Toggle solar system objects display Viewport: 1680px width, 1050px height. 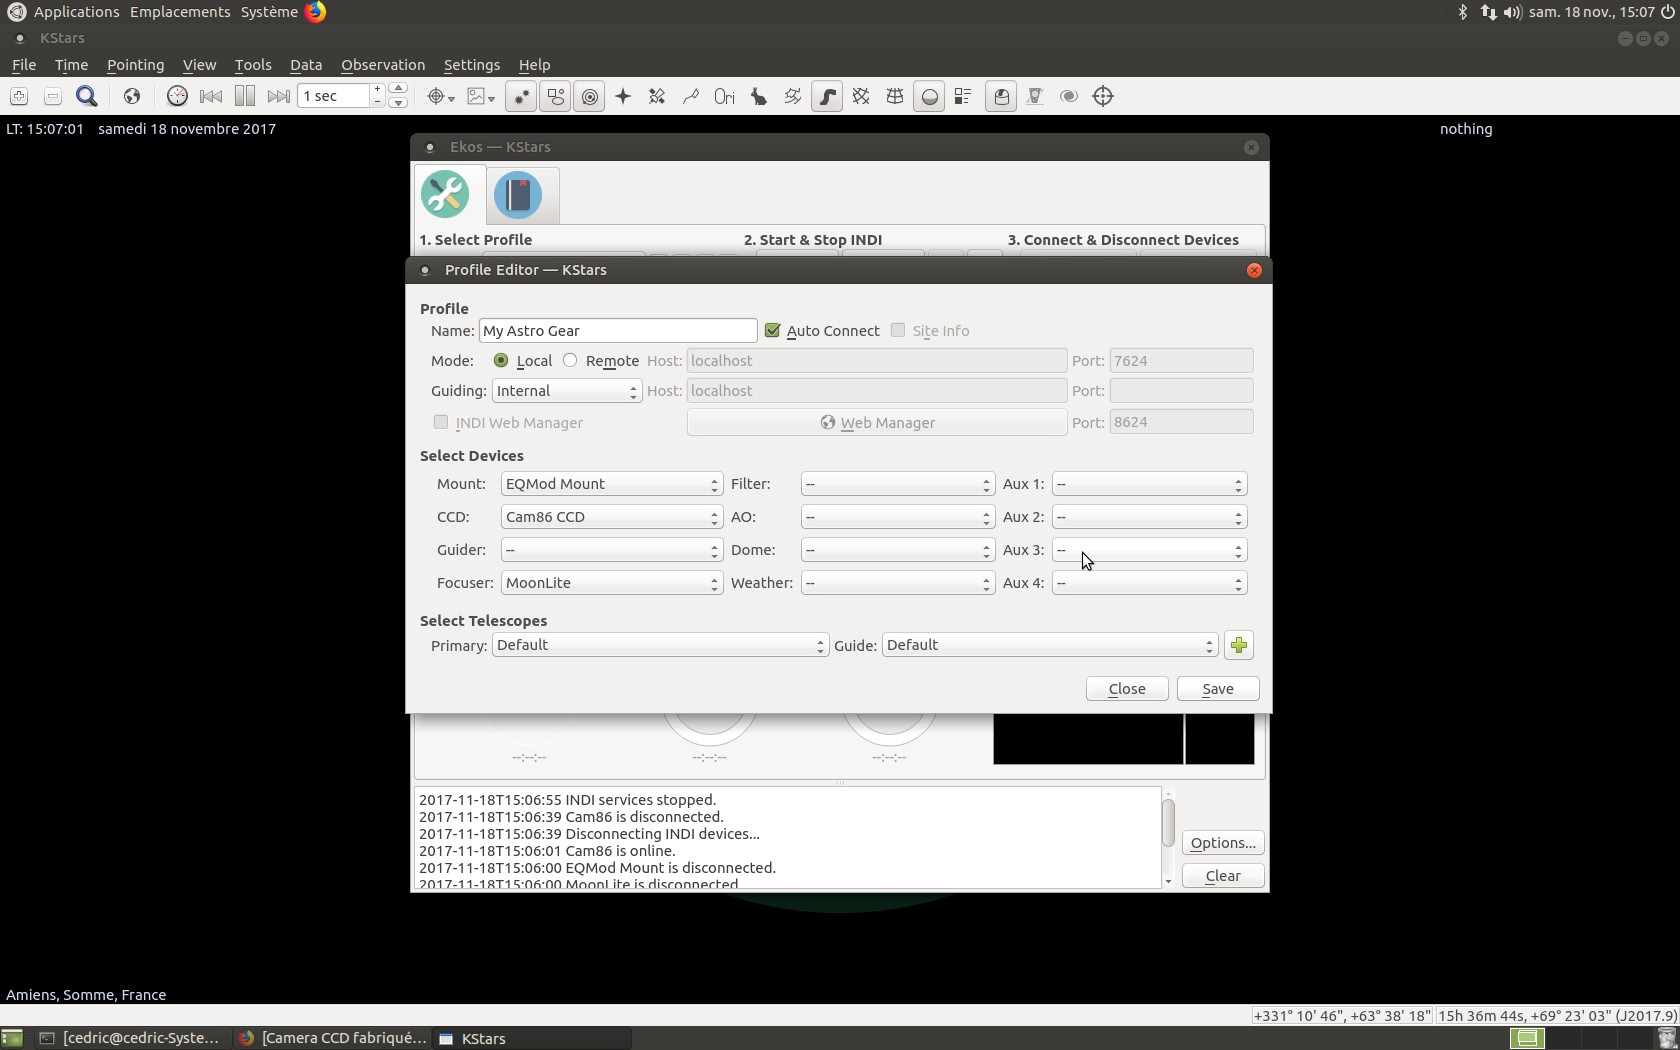[x=590, y=96]
